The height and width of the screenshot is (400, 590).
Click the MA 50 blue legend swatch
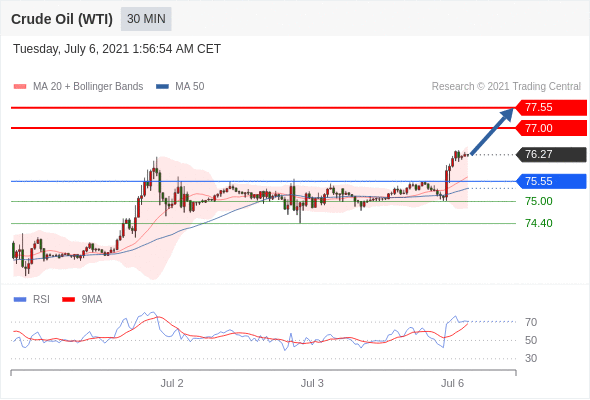(x=162, y=87)
